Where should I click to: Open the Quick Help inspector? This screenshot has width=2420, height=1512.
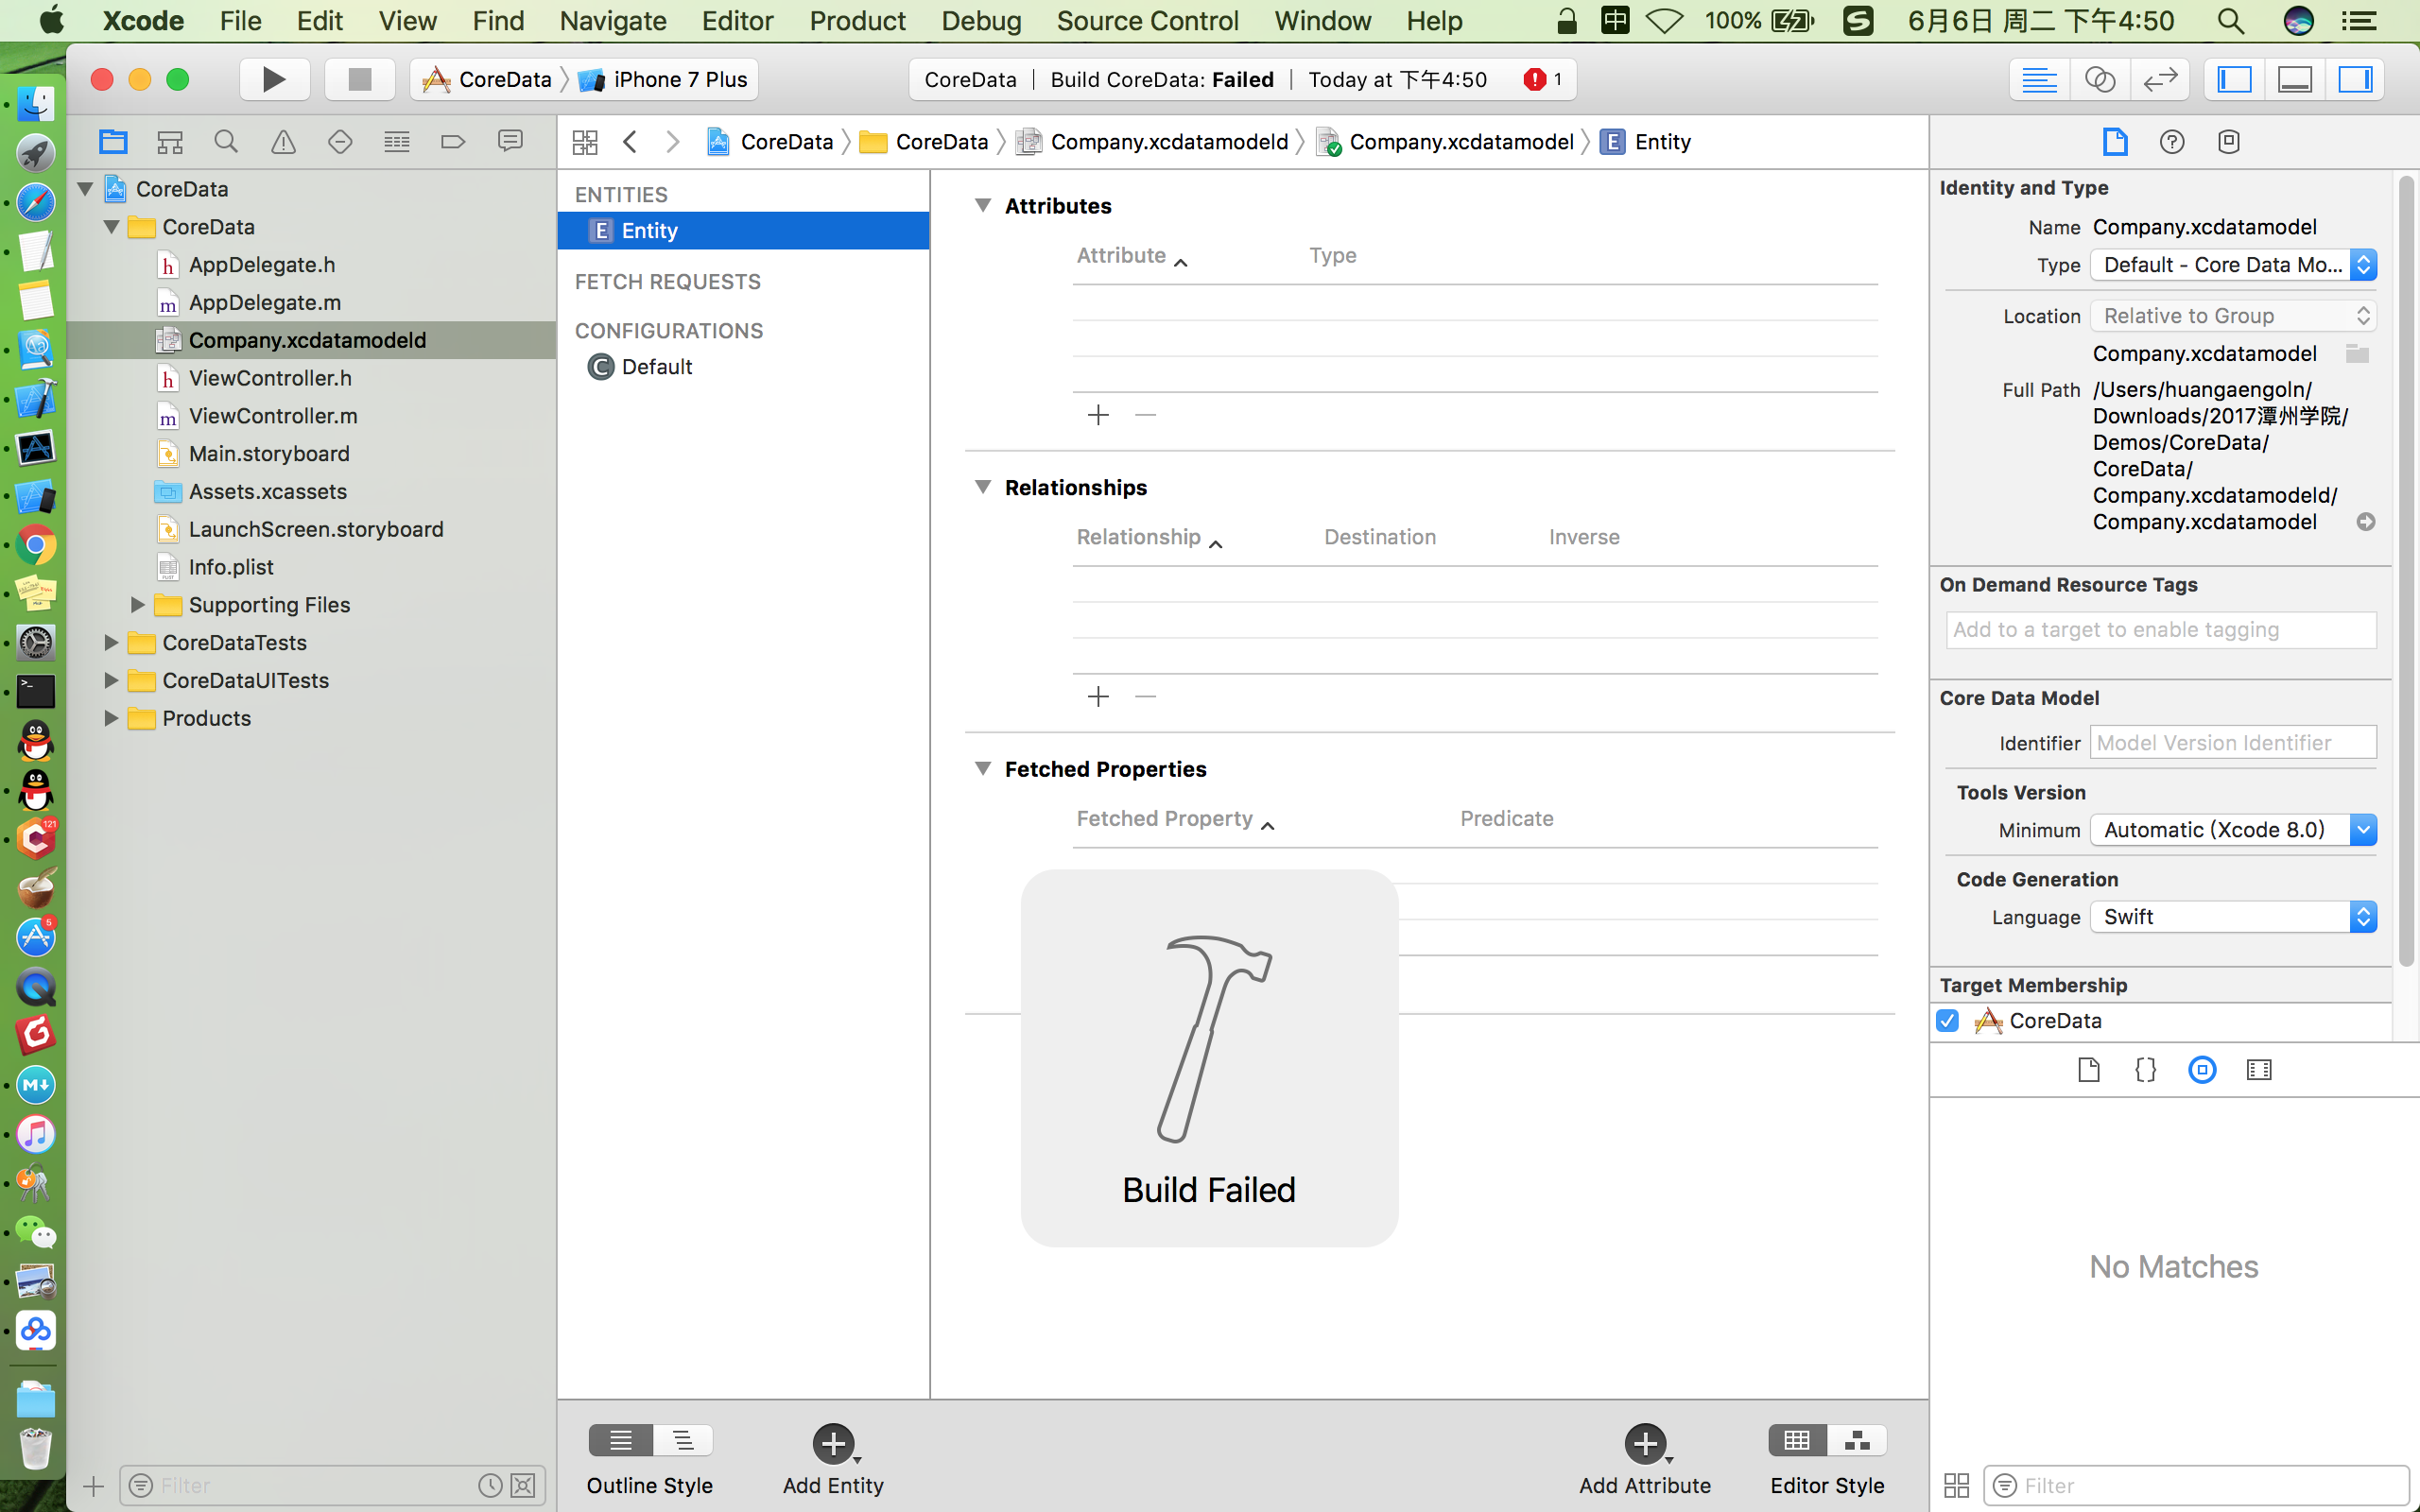(x=2171, y=142)
